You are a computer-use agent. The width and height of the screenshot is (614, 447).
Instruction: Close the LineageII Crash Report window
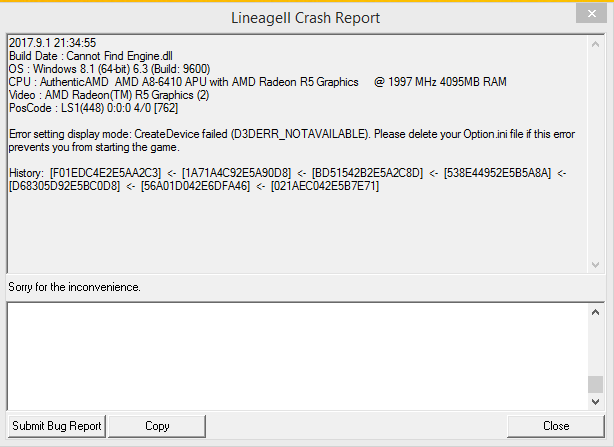click(x=591, y=14)
